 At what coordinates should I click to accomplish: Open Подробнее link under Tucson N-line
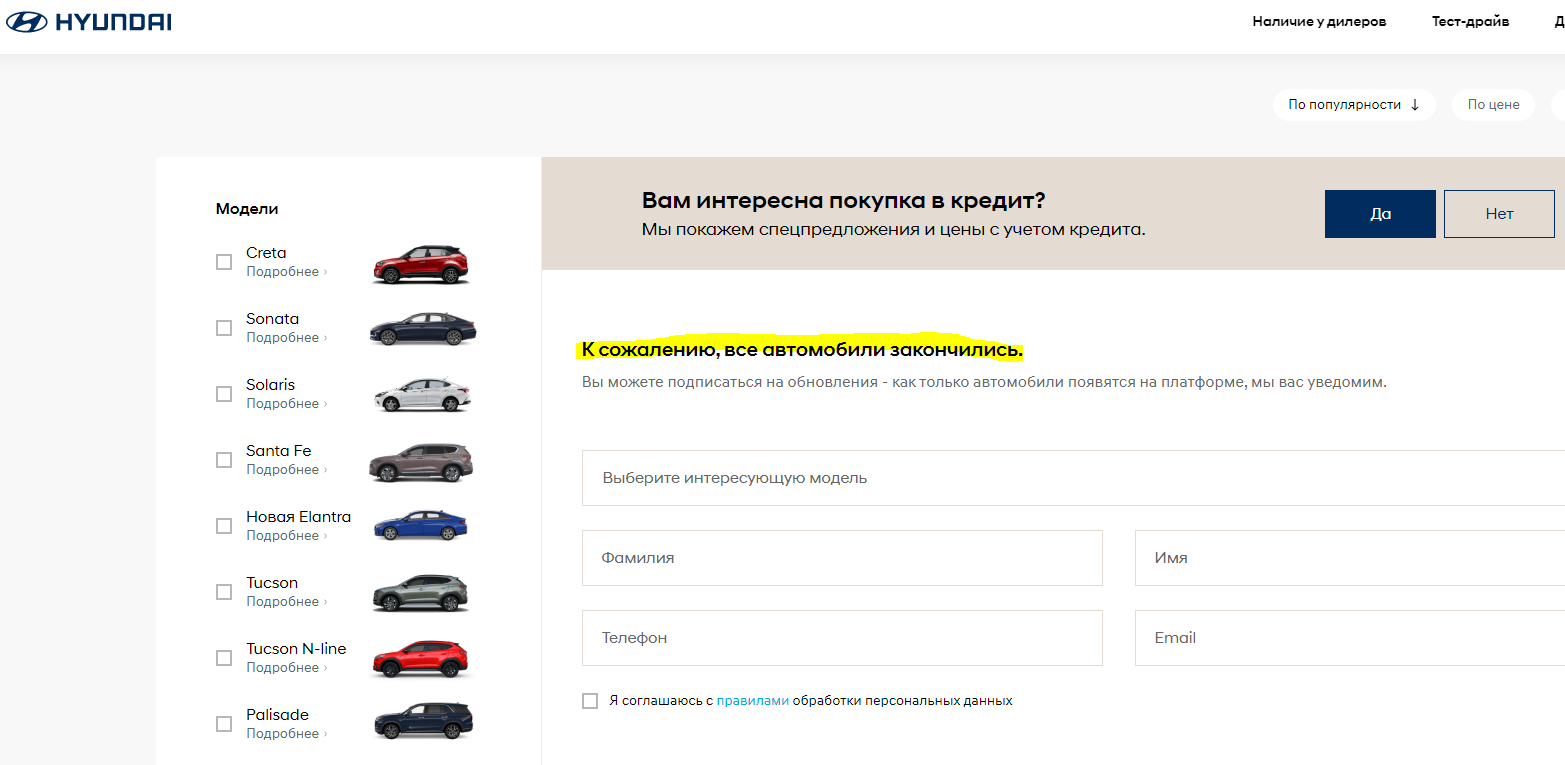point(286,668)
